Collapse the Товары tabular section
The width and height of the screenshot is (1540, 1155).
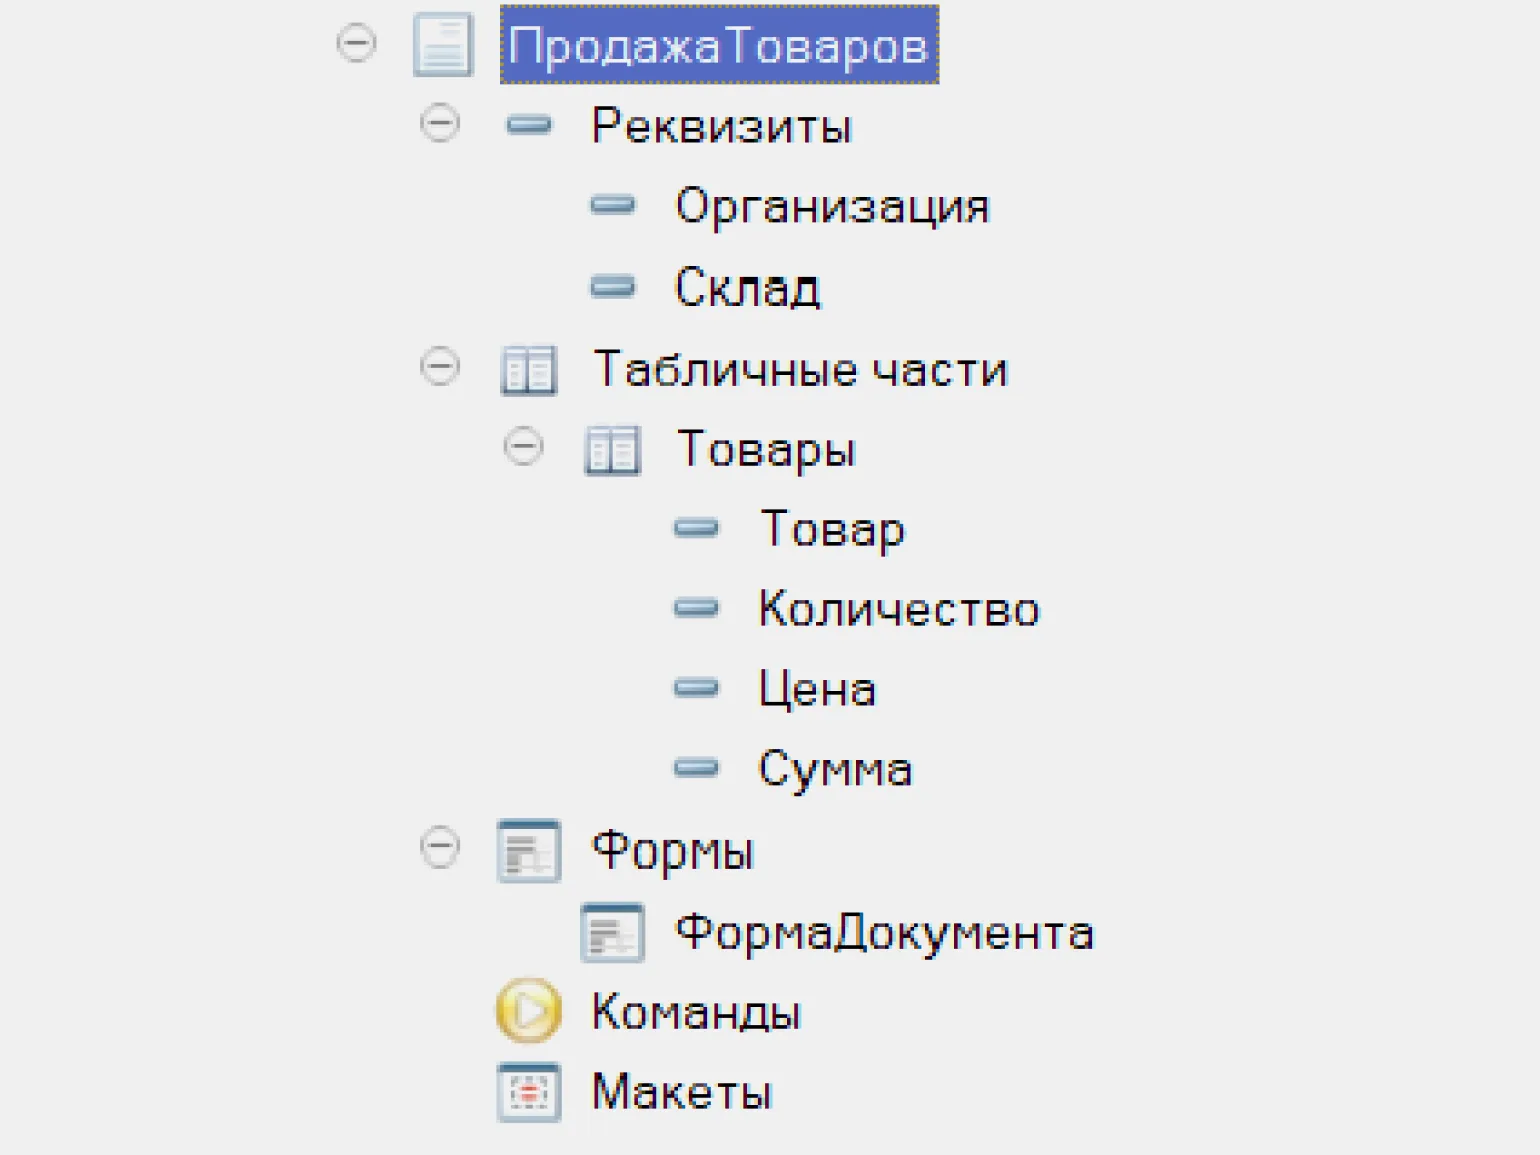[523, 447]
